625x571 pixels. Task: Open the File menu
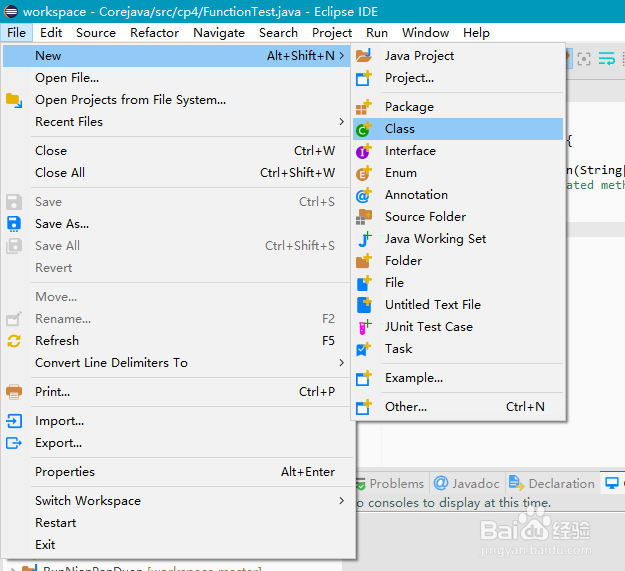[16, 33]
